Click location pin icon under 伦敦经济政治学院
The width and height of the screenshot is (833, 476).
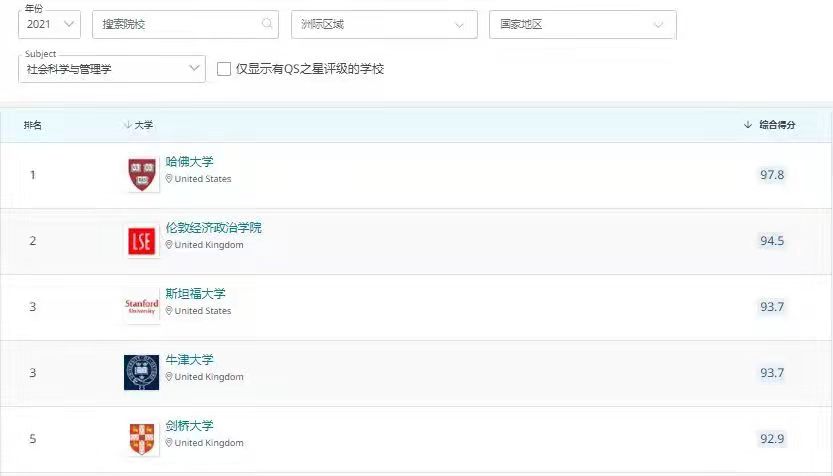point(169,244)
